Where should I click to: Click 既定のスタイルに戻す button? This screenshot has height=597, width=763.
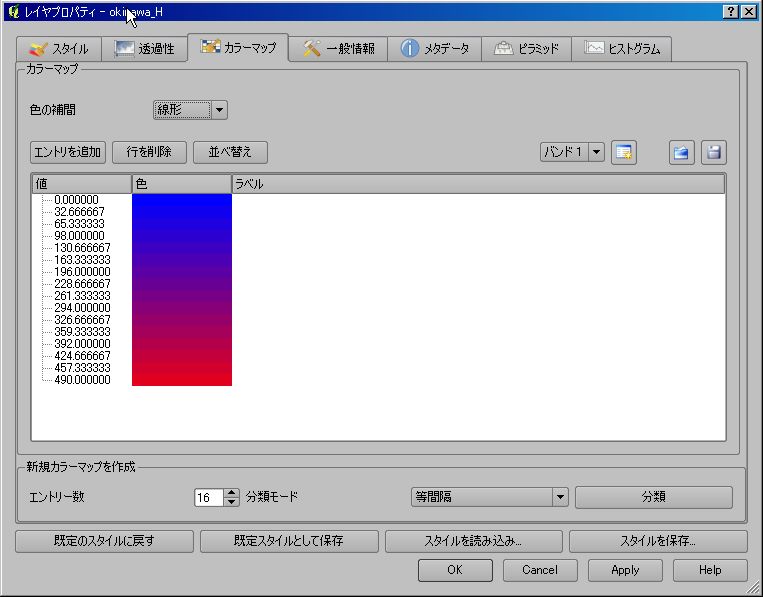pyautogui.click(x=104, y=541)
